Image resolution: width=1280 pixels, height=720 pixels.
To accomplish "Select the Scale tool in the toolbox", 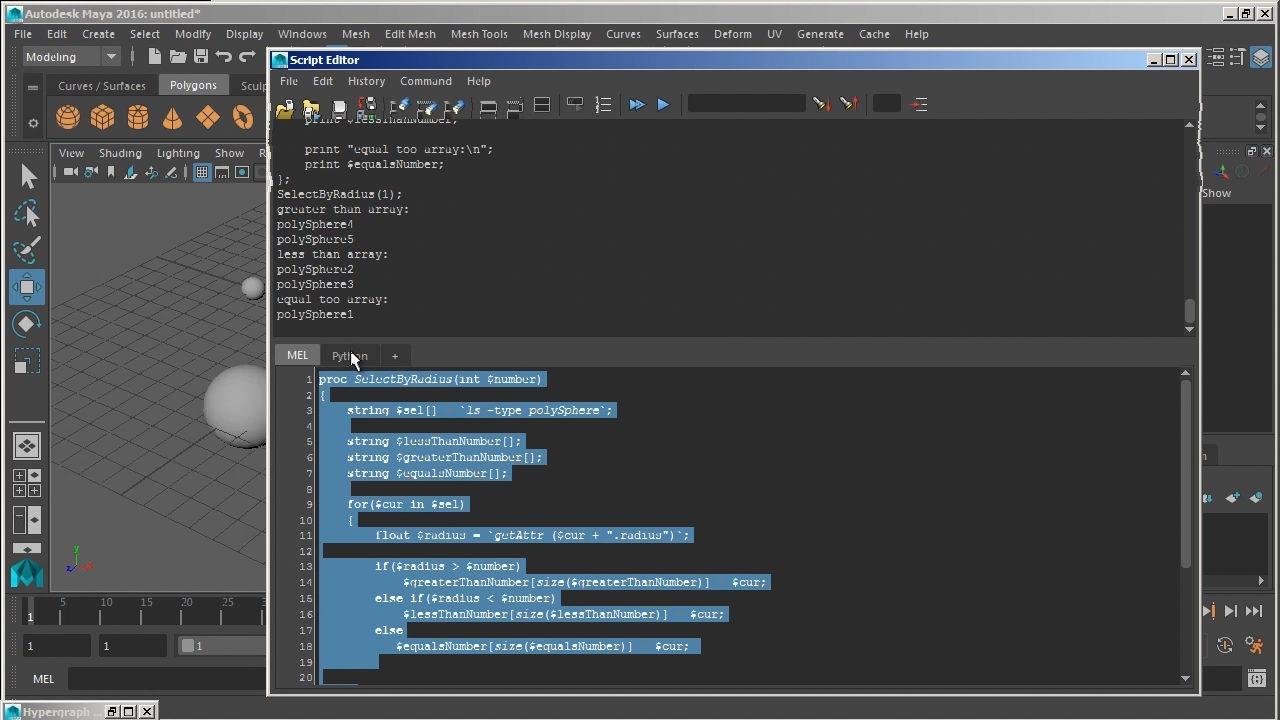I will point(27,361).
